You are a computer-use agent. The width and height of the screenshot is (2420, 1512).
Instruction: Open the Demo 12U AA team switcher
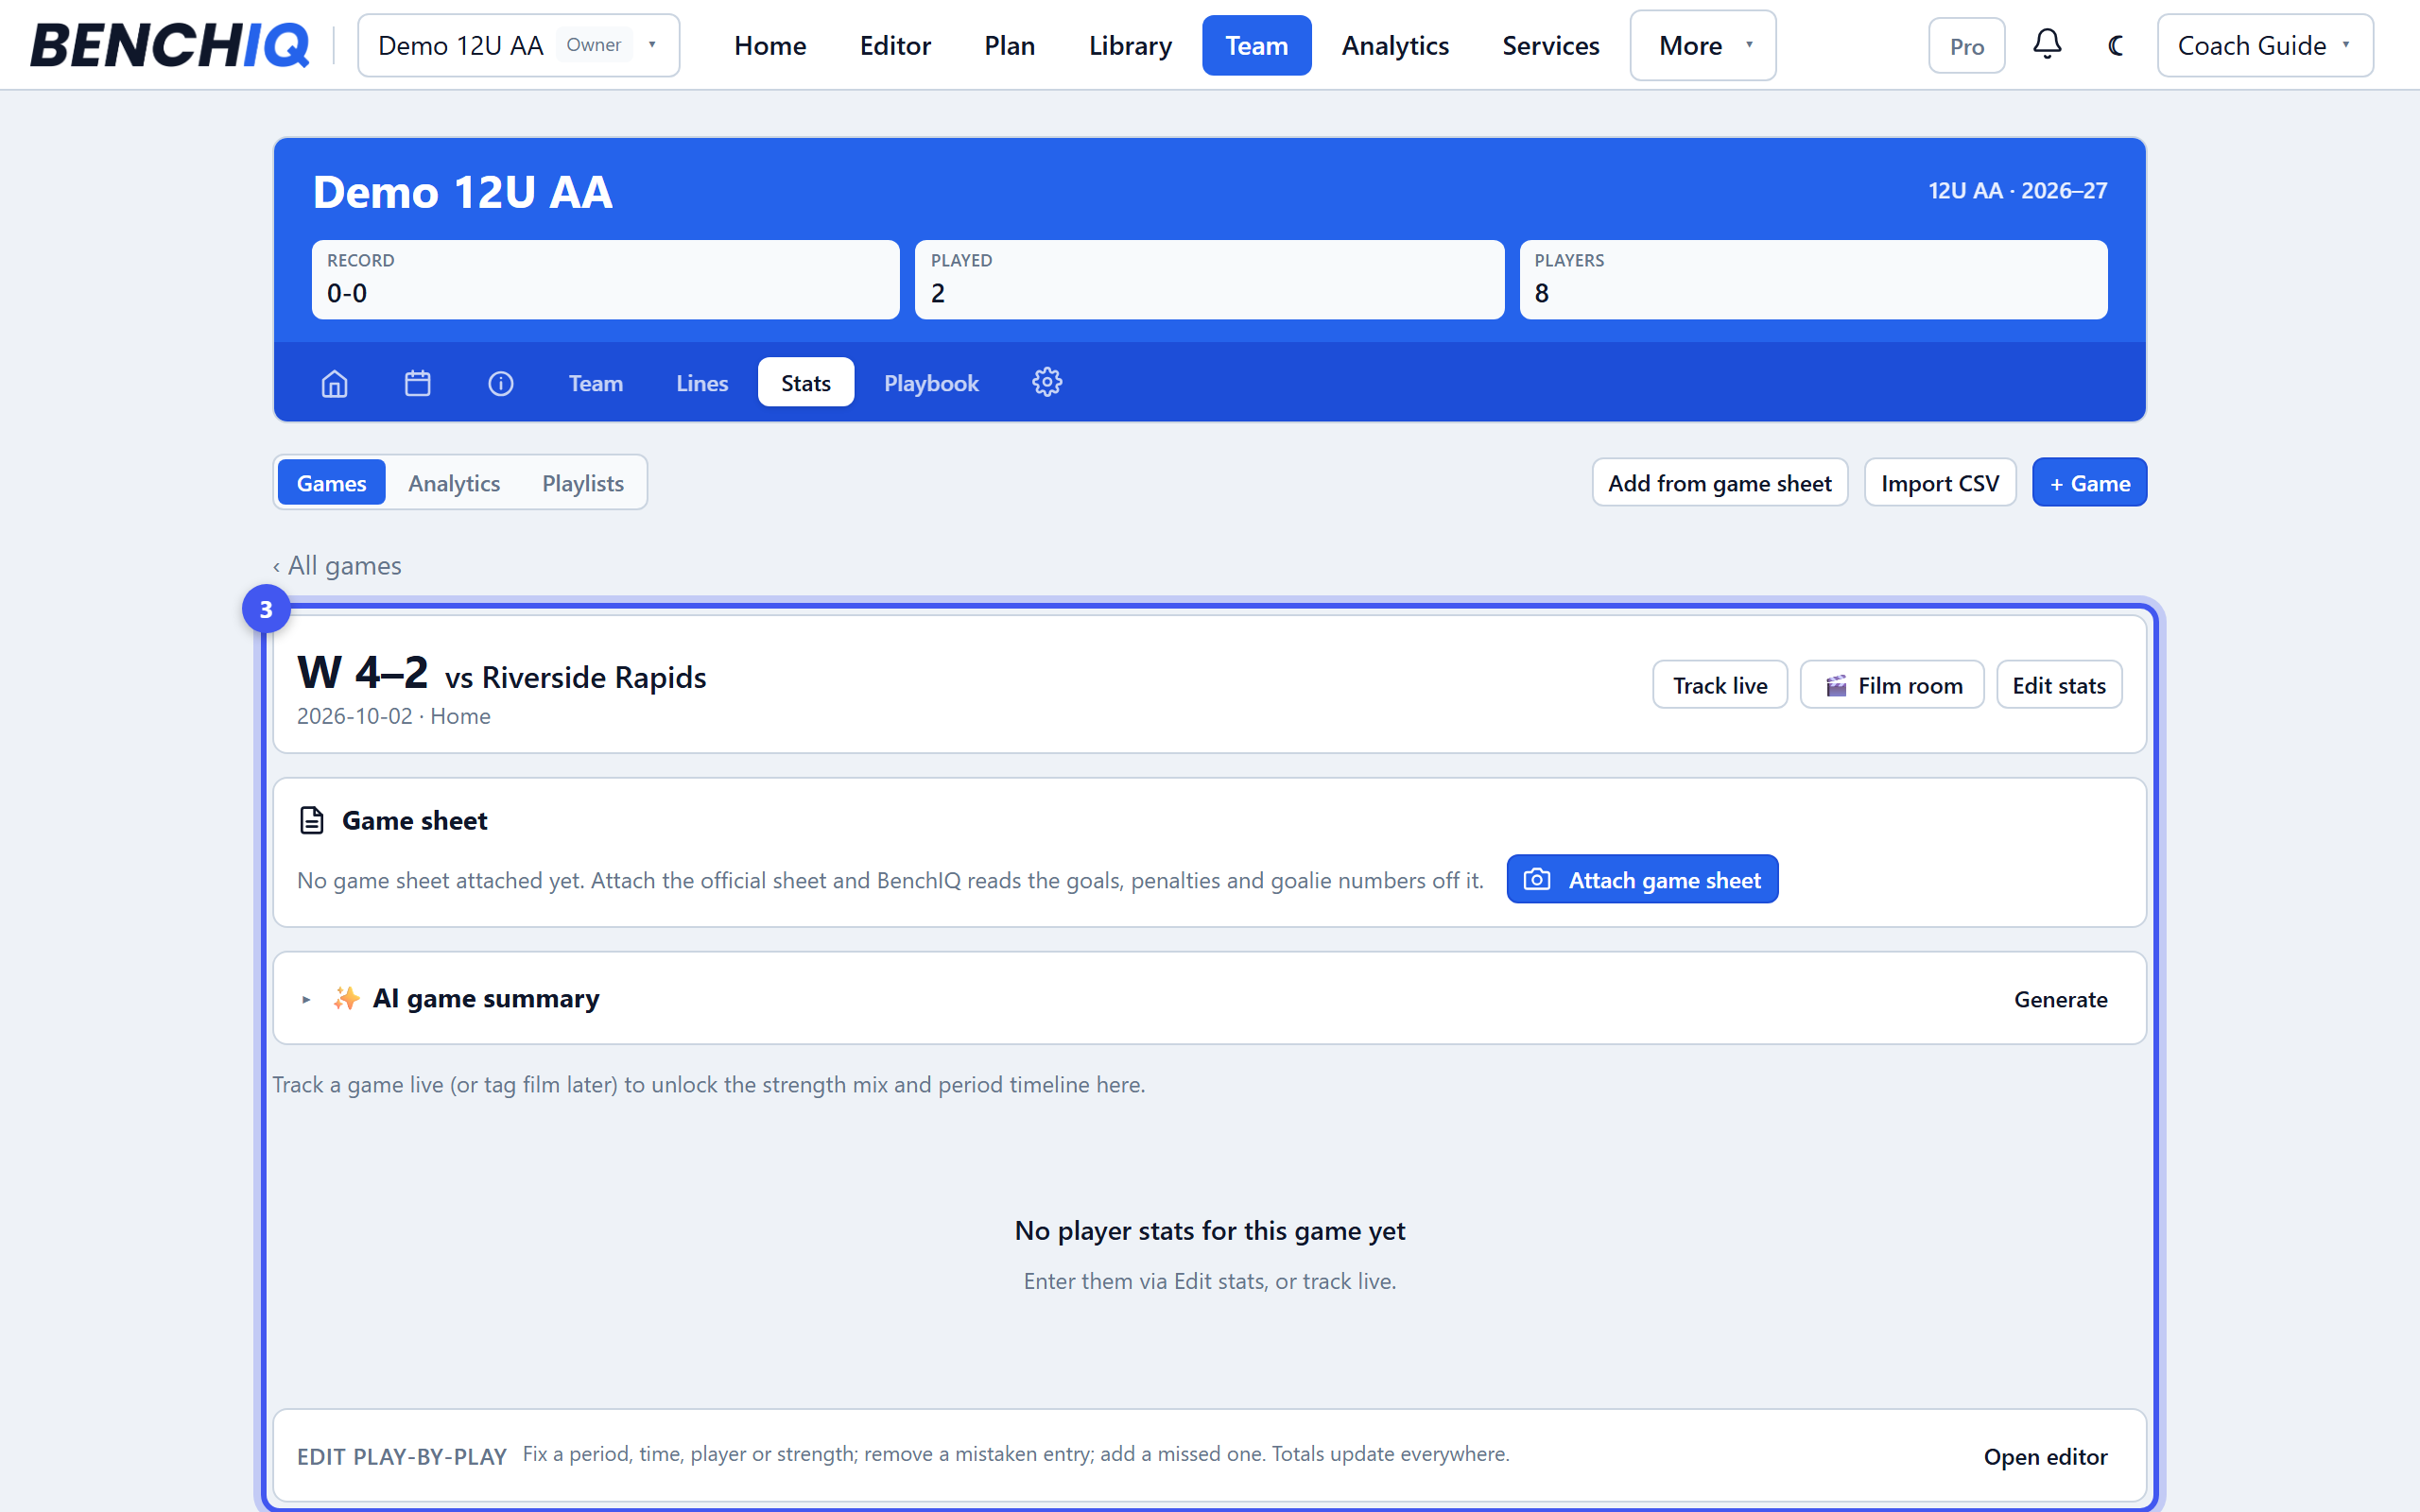518,45
